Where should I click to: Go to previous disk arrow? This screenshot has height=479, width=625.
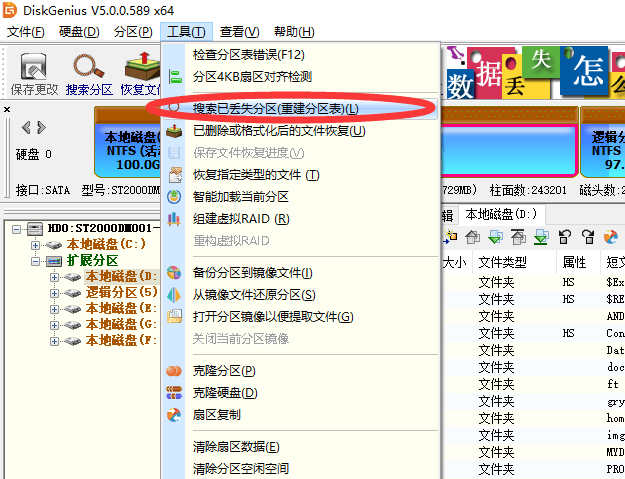[x=26, y=128]
